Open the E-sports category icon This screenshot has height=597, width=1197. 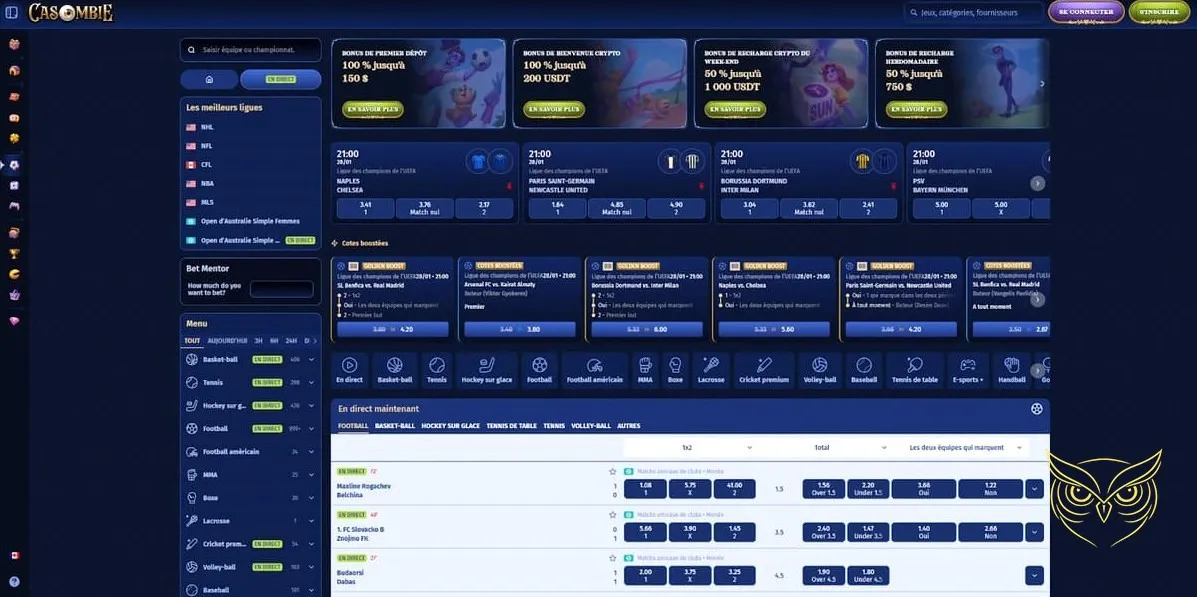(966, 368)
